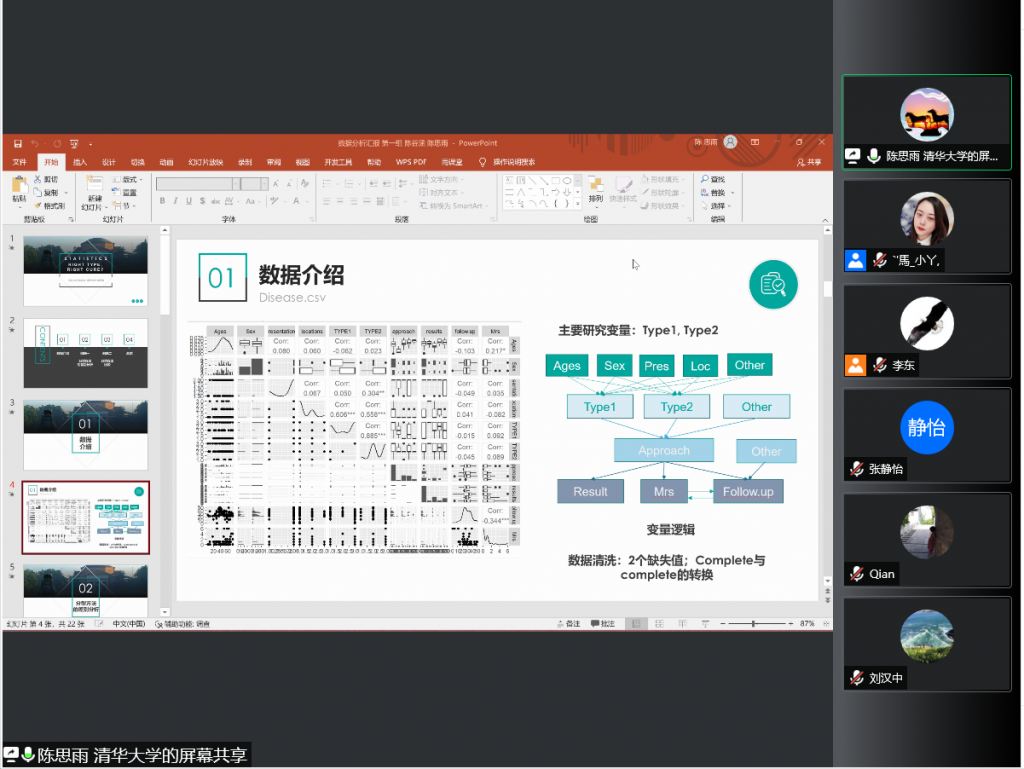Click the Notes button in status bar

point(568,623)
